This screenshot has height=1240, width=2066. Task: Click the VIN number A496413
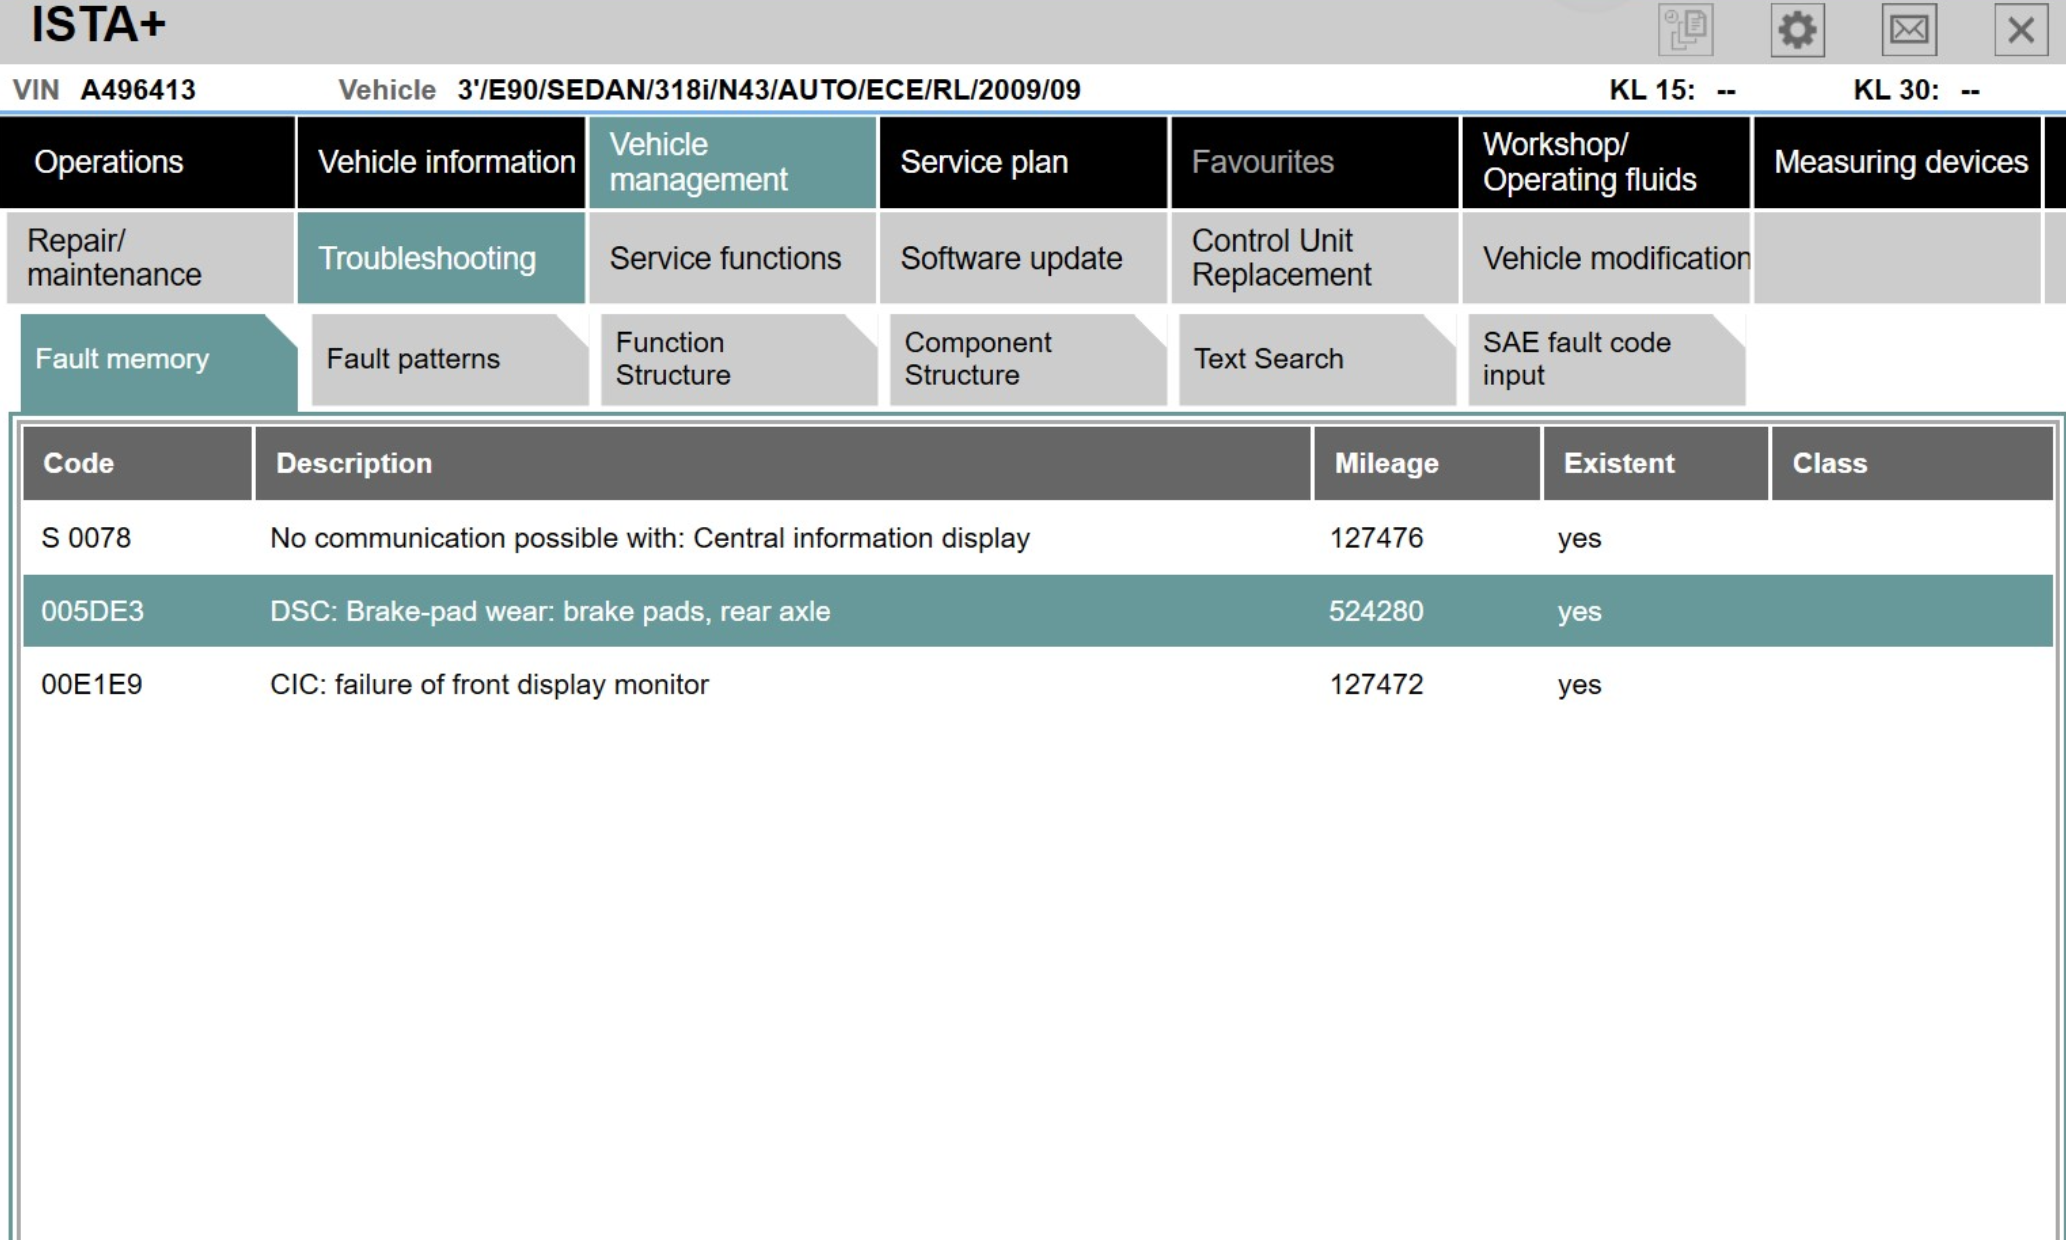coord(138,90)
